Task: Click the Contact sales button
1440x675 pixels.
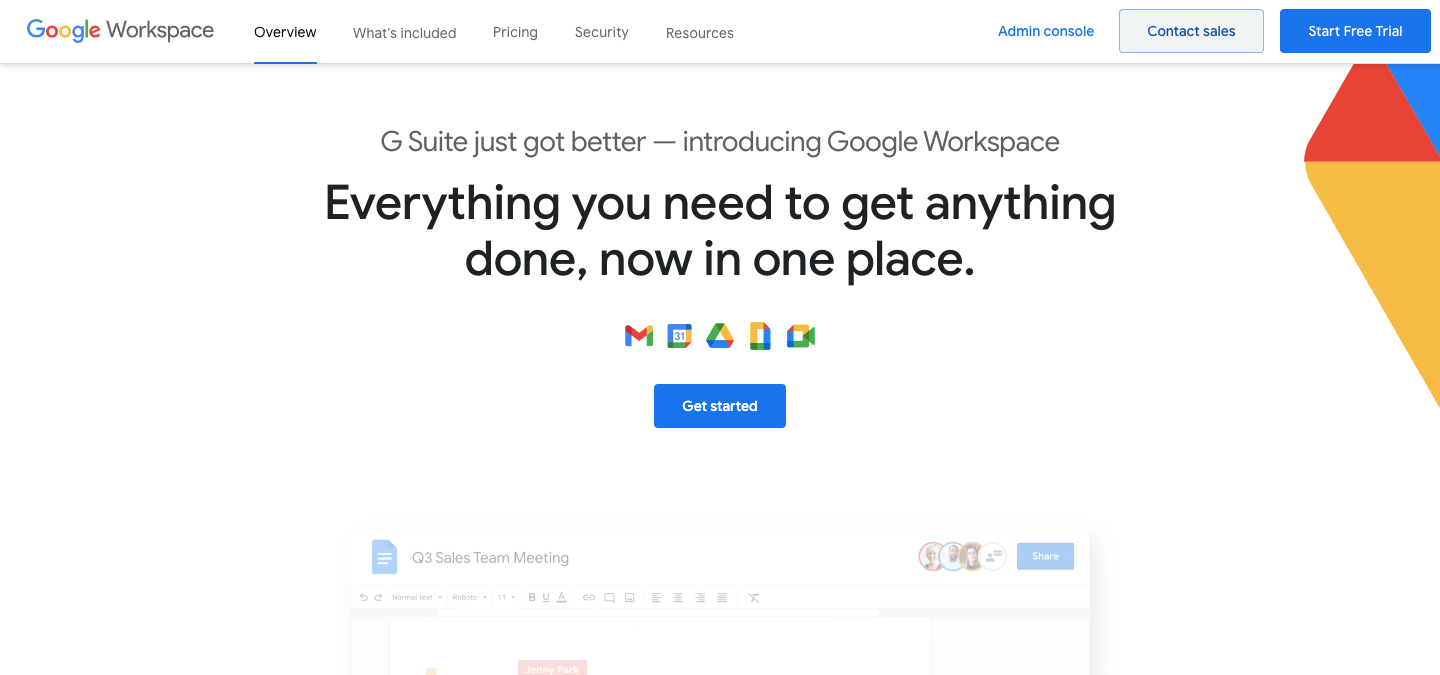Action: pos(1191,31)
